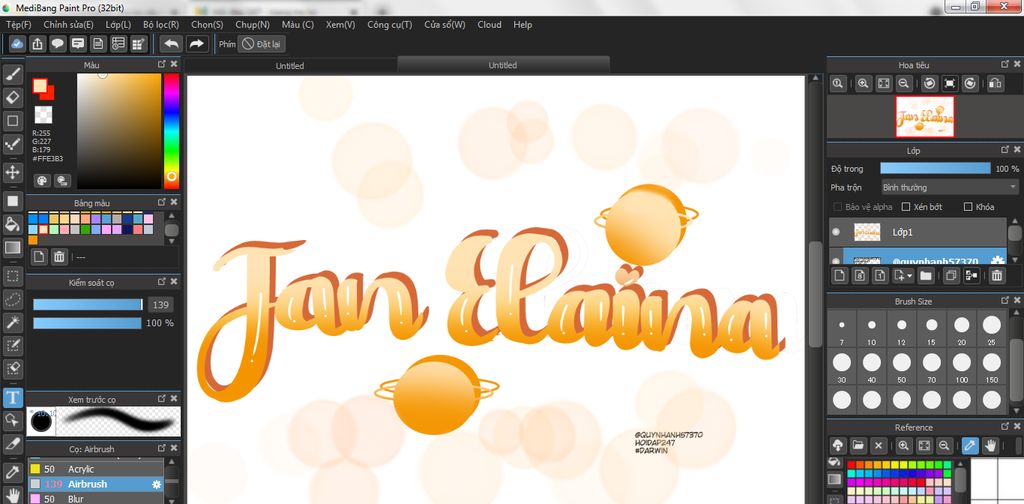Open the Pha trộn blend mode dropdown
Viewport: 1024px width, 504px height.
tap(949, 187)
